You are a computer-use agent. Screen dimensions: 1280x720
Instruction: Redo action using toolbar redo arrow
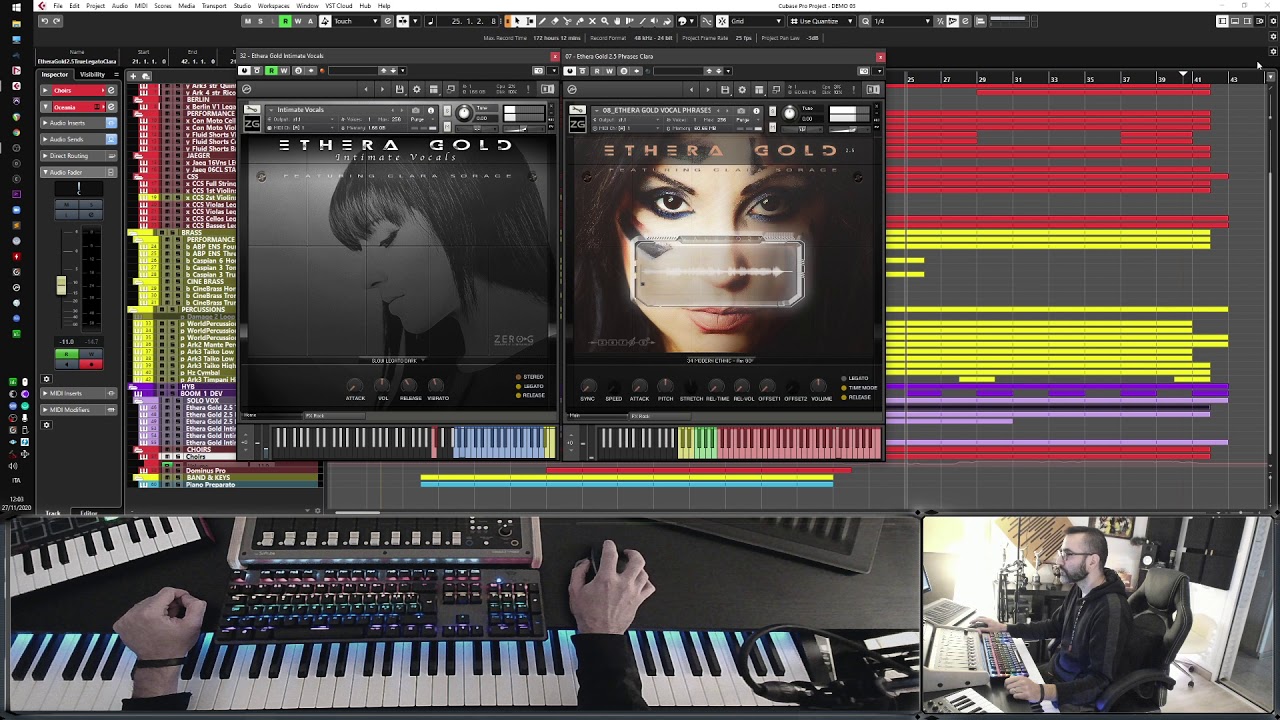57,21
